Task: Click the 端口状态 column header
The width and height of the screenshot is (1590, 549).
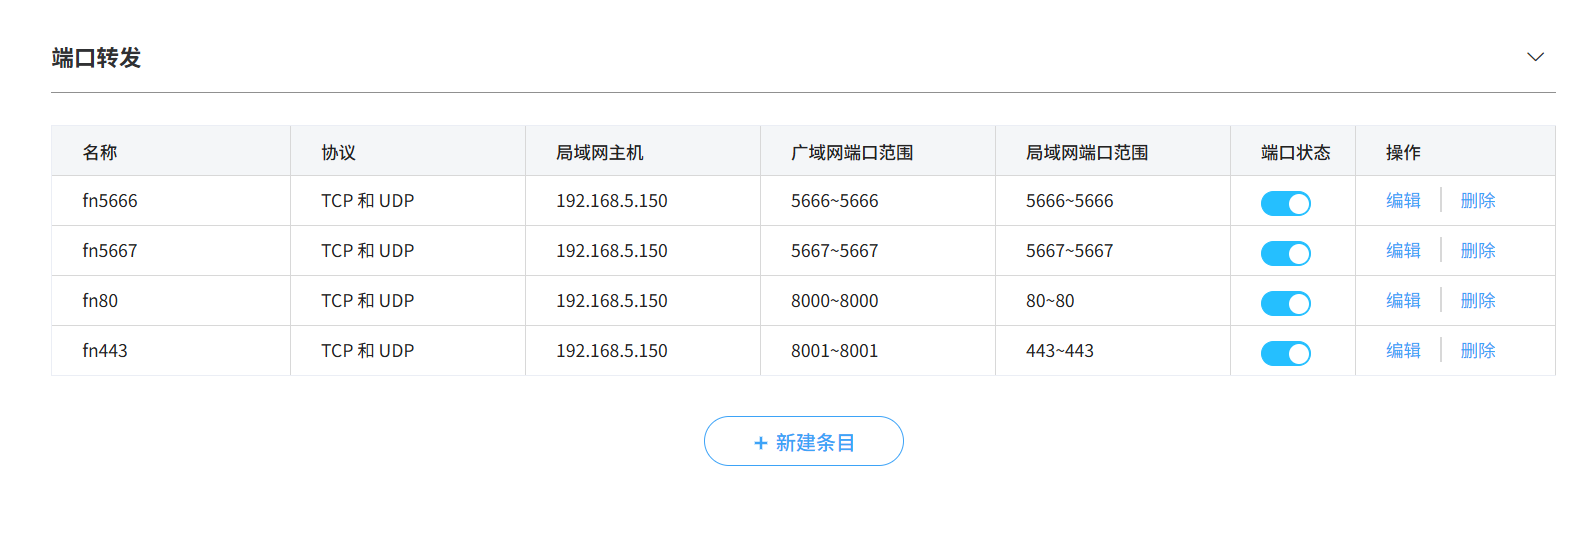Action: [x=1295, y=152]
